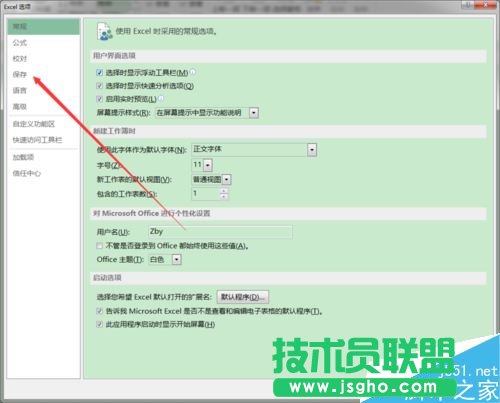Image resolution: width=500 pixels, height=403 pixels.
Task: Select 常规 category in sidebar
Action: coord(43,26)
